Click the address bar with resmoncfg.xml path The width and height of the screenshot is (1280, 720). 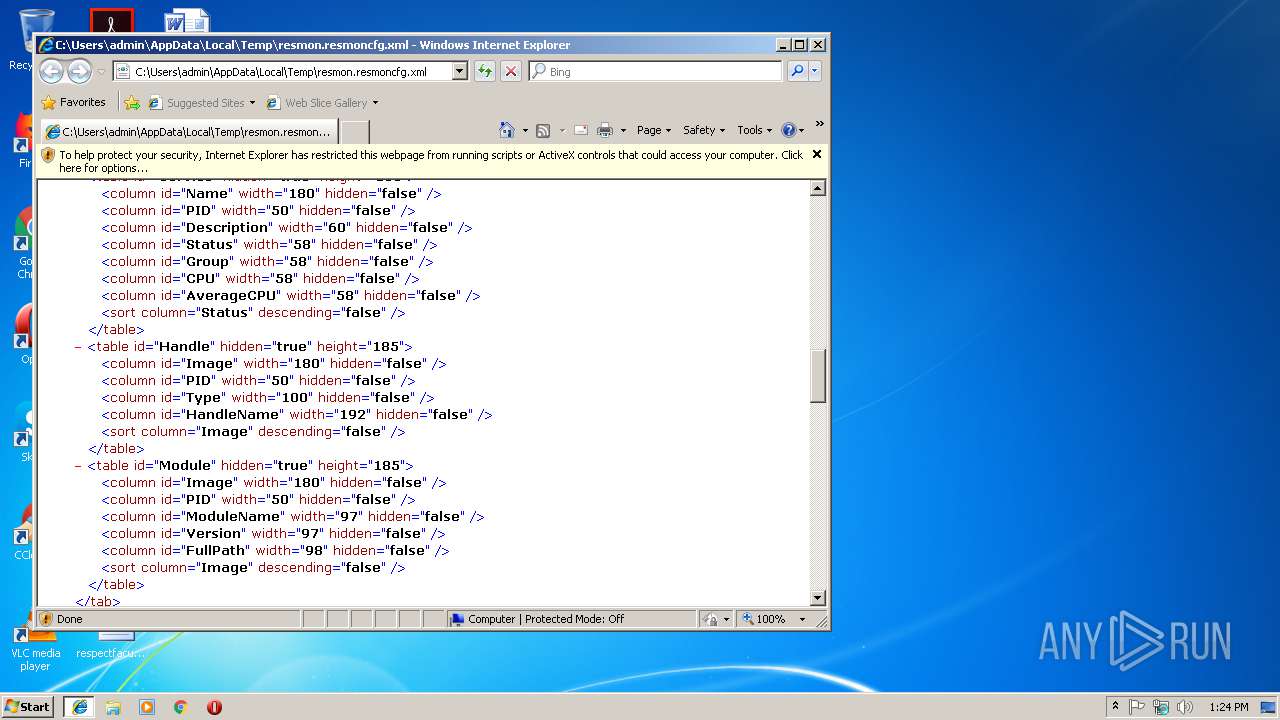click(283, 71)
